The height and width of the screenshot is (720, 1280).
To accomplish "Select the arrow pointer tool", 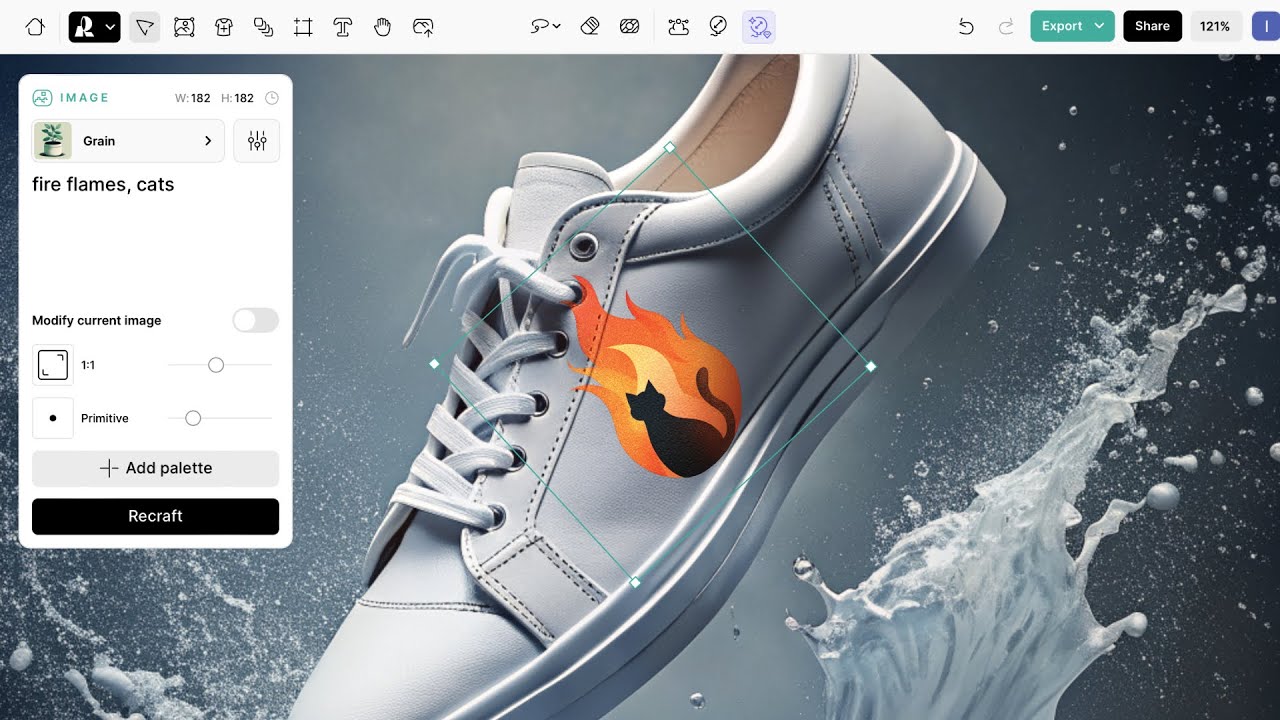I will coord(144,27).
